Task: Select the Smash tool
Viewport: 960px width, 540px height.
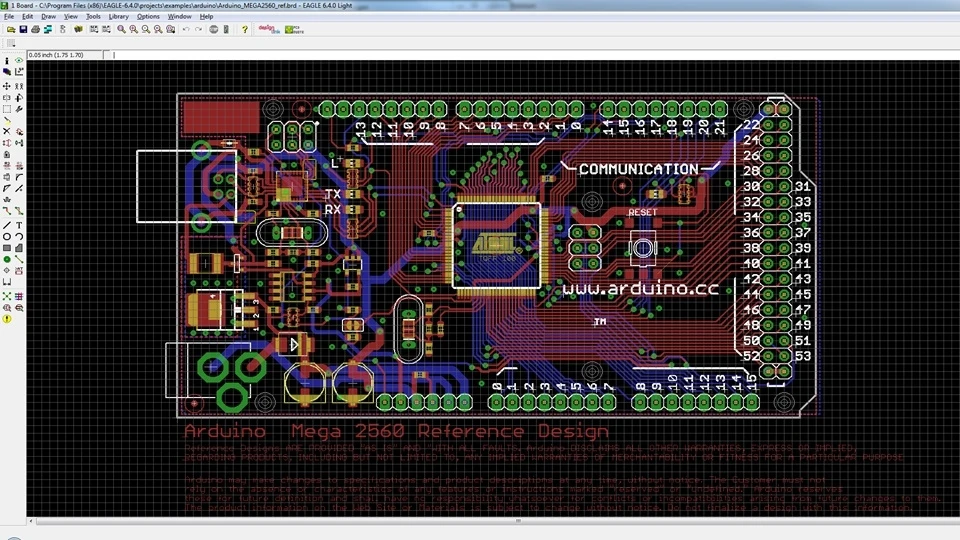Action: (7, 177)
